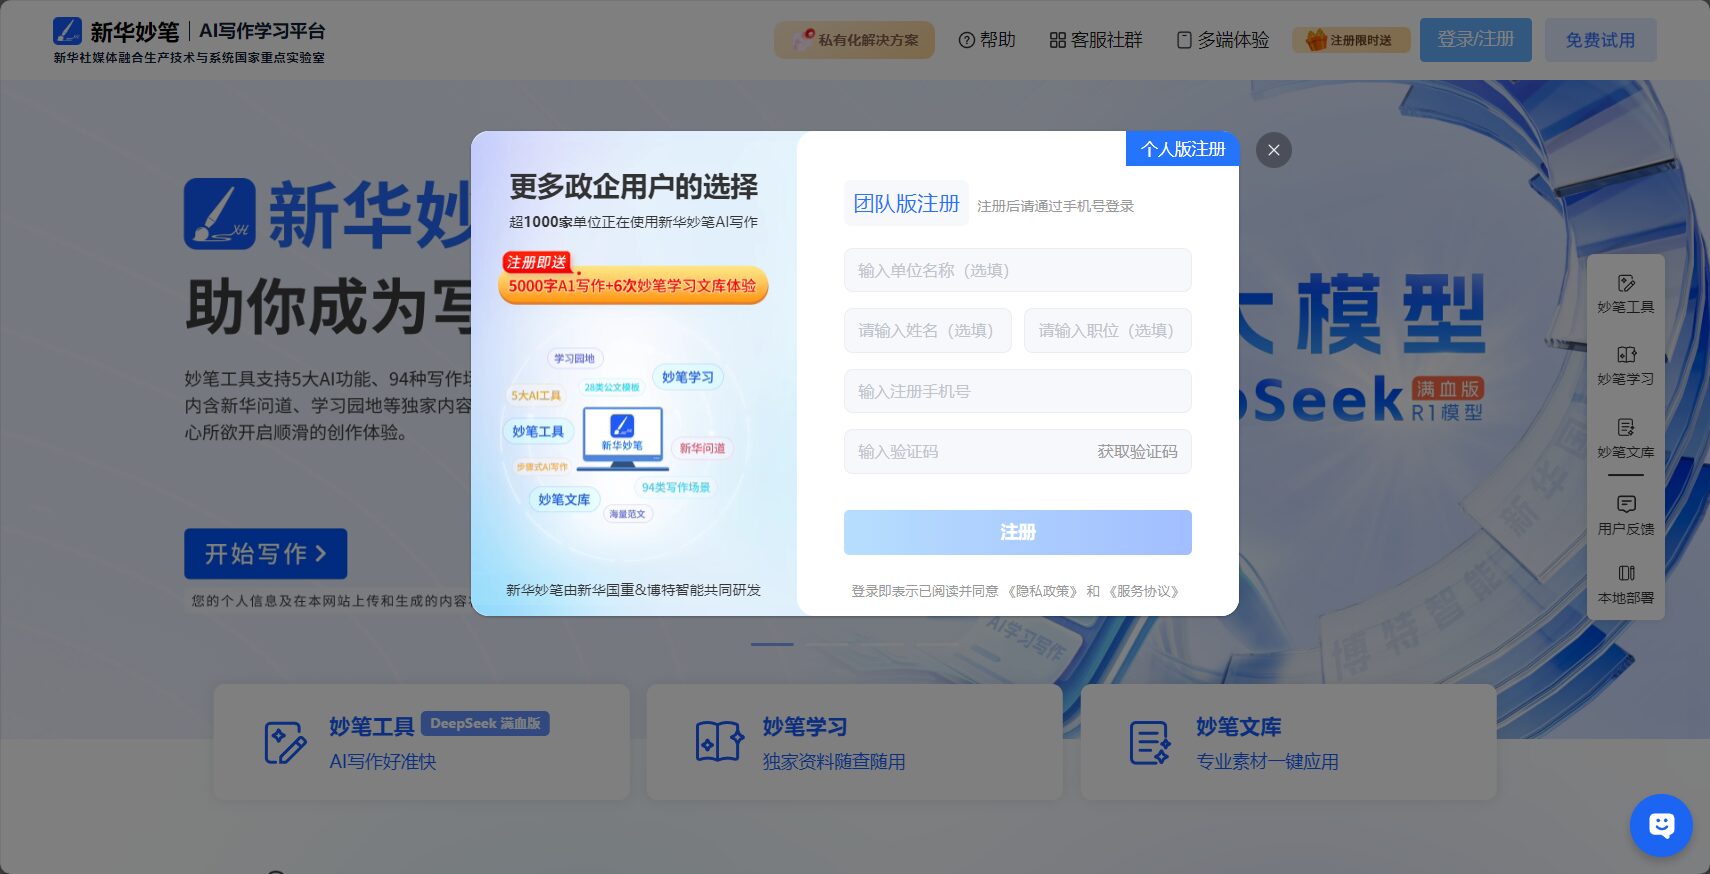
Task: Click the 开始写作 button
Action: click(265, 553)
